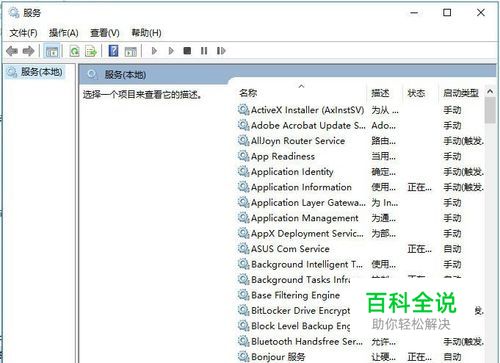Click the Ado... description of Adobe Acrobat Update
The image size is (500, 363).
tap(383, 126)
